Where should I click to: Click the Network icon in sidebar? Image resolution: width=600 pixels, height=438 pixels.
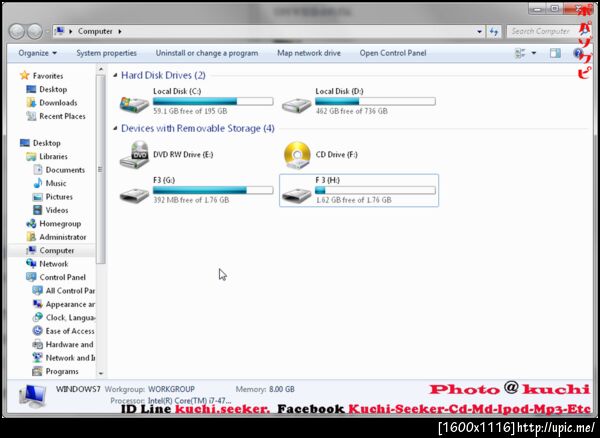pyautogui.click(x=31, y=264)
